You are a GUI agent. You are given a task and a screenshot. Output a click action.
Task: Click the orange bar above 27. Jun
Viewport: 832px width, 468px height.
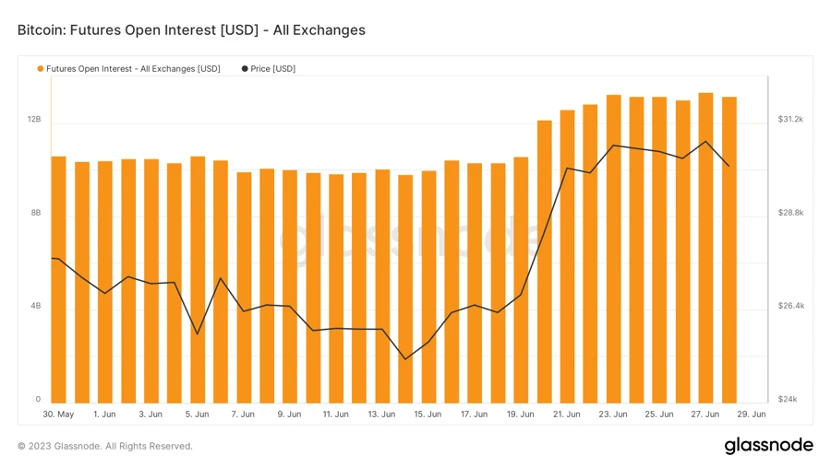tap(706, 250)
